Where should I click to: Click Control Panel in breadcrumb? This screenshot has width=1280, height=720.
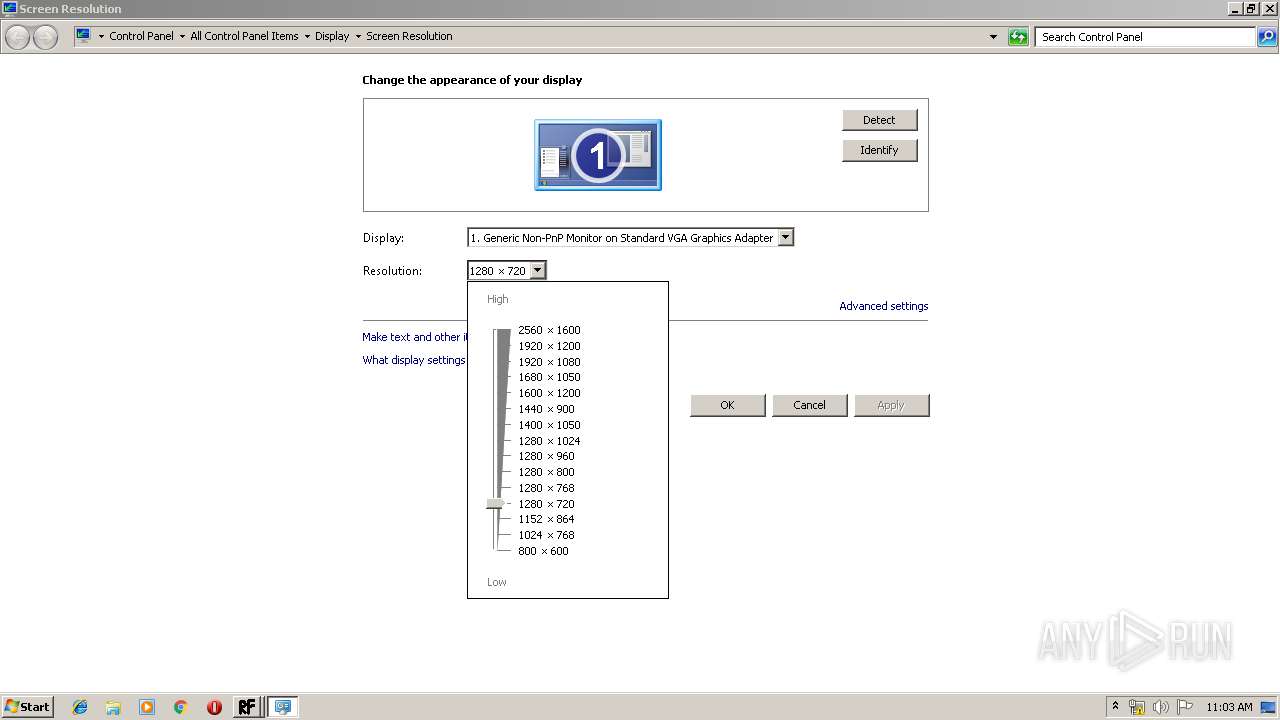[141, 36]
